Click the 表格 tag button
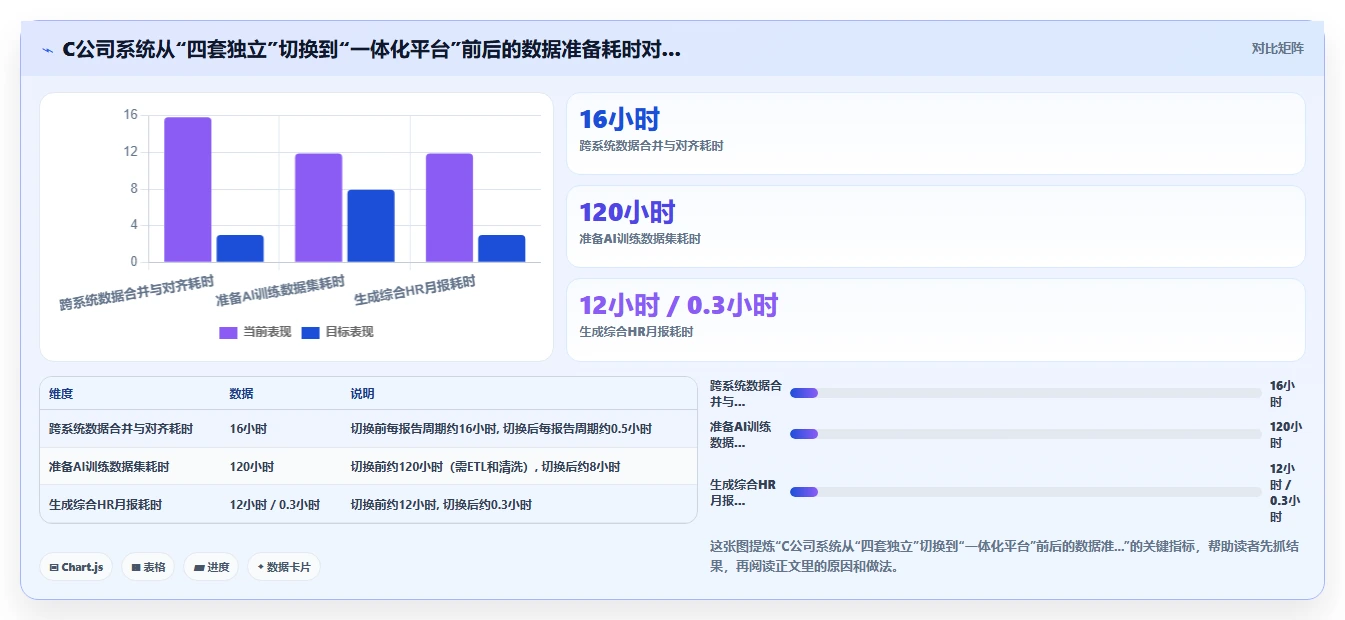Image resolution: width=1345 pixels, height=620 pixels. coord(148,567)
